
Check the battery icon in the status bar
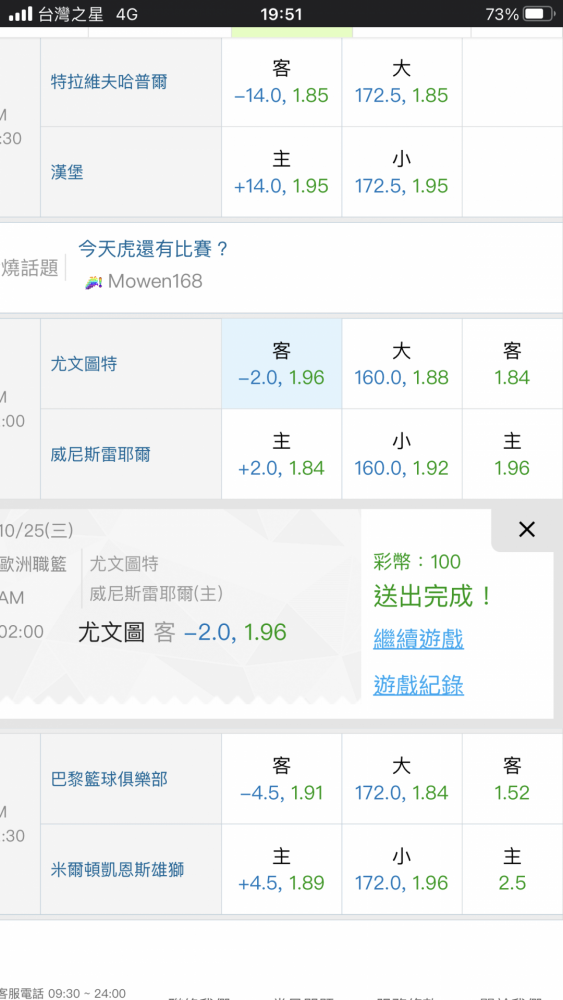[539, 13]
